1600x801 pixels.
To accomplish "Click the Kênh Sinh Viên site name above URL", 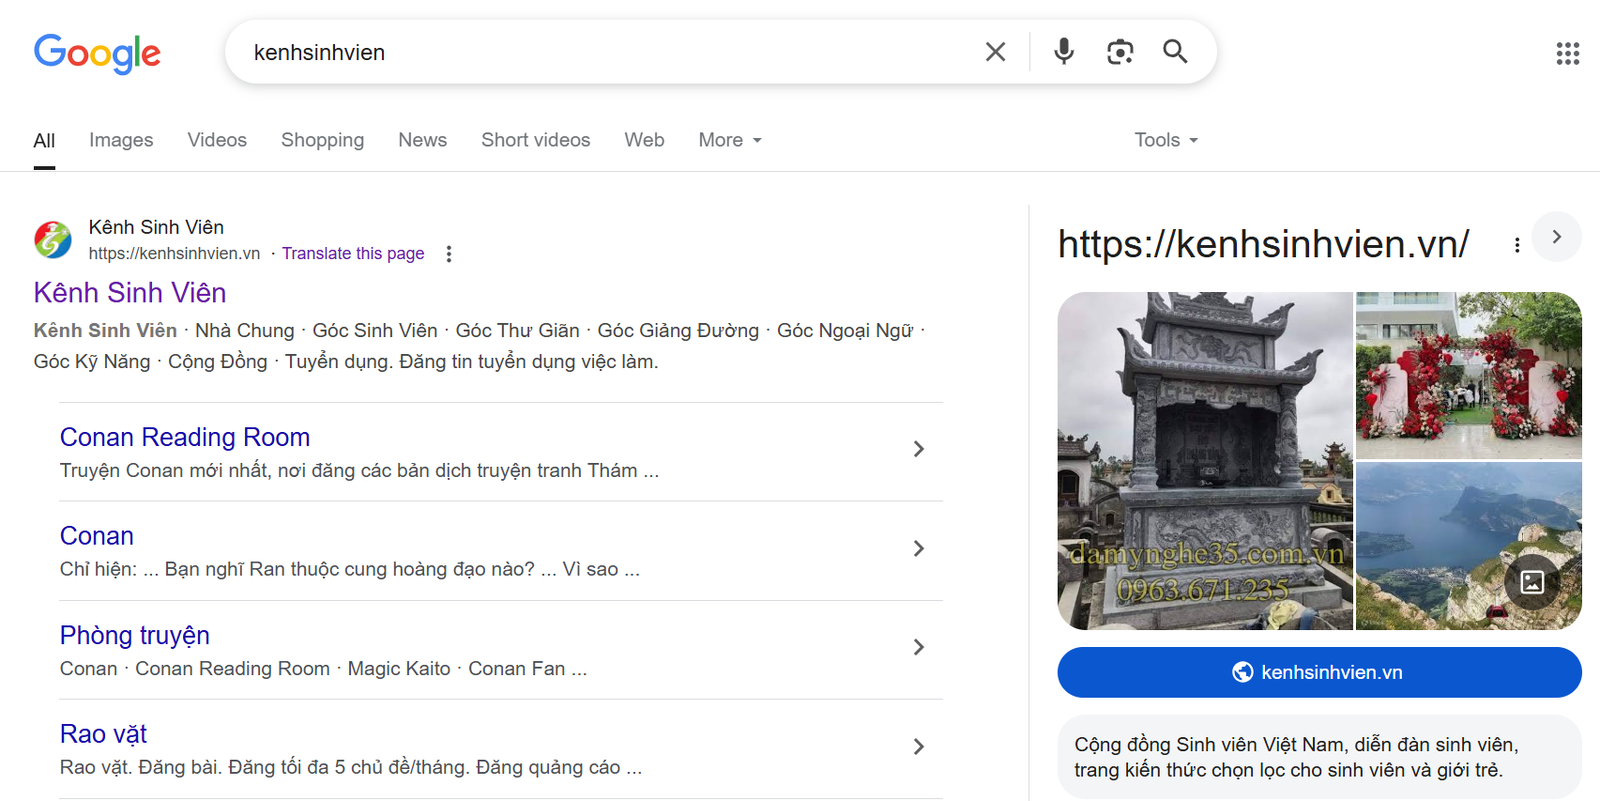I will [156, 227].
